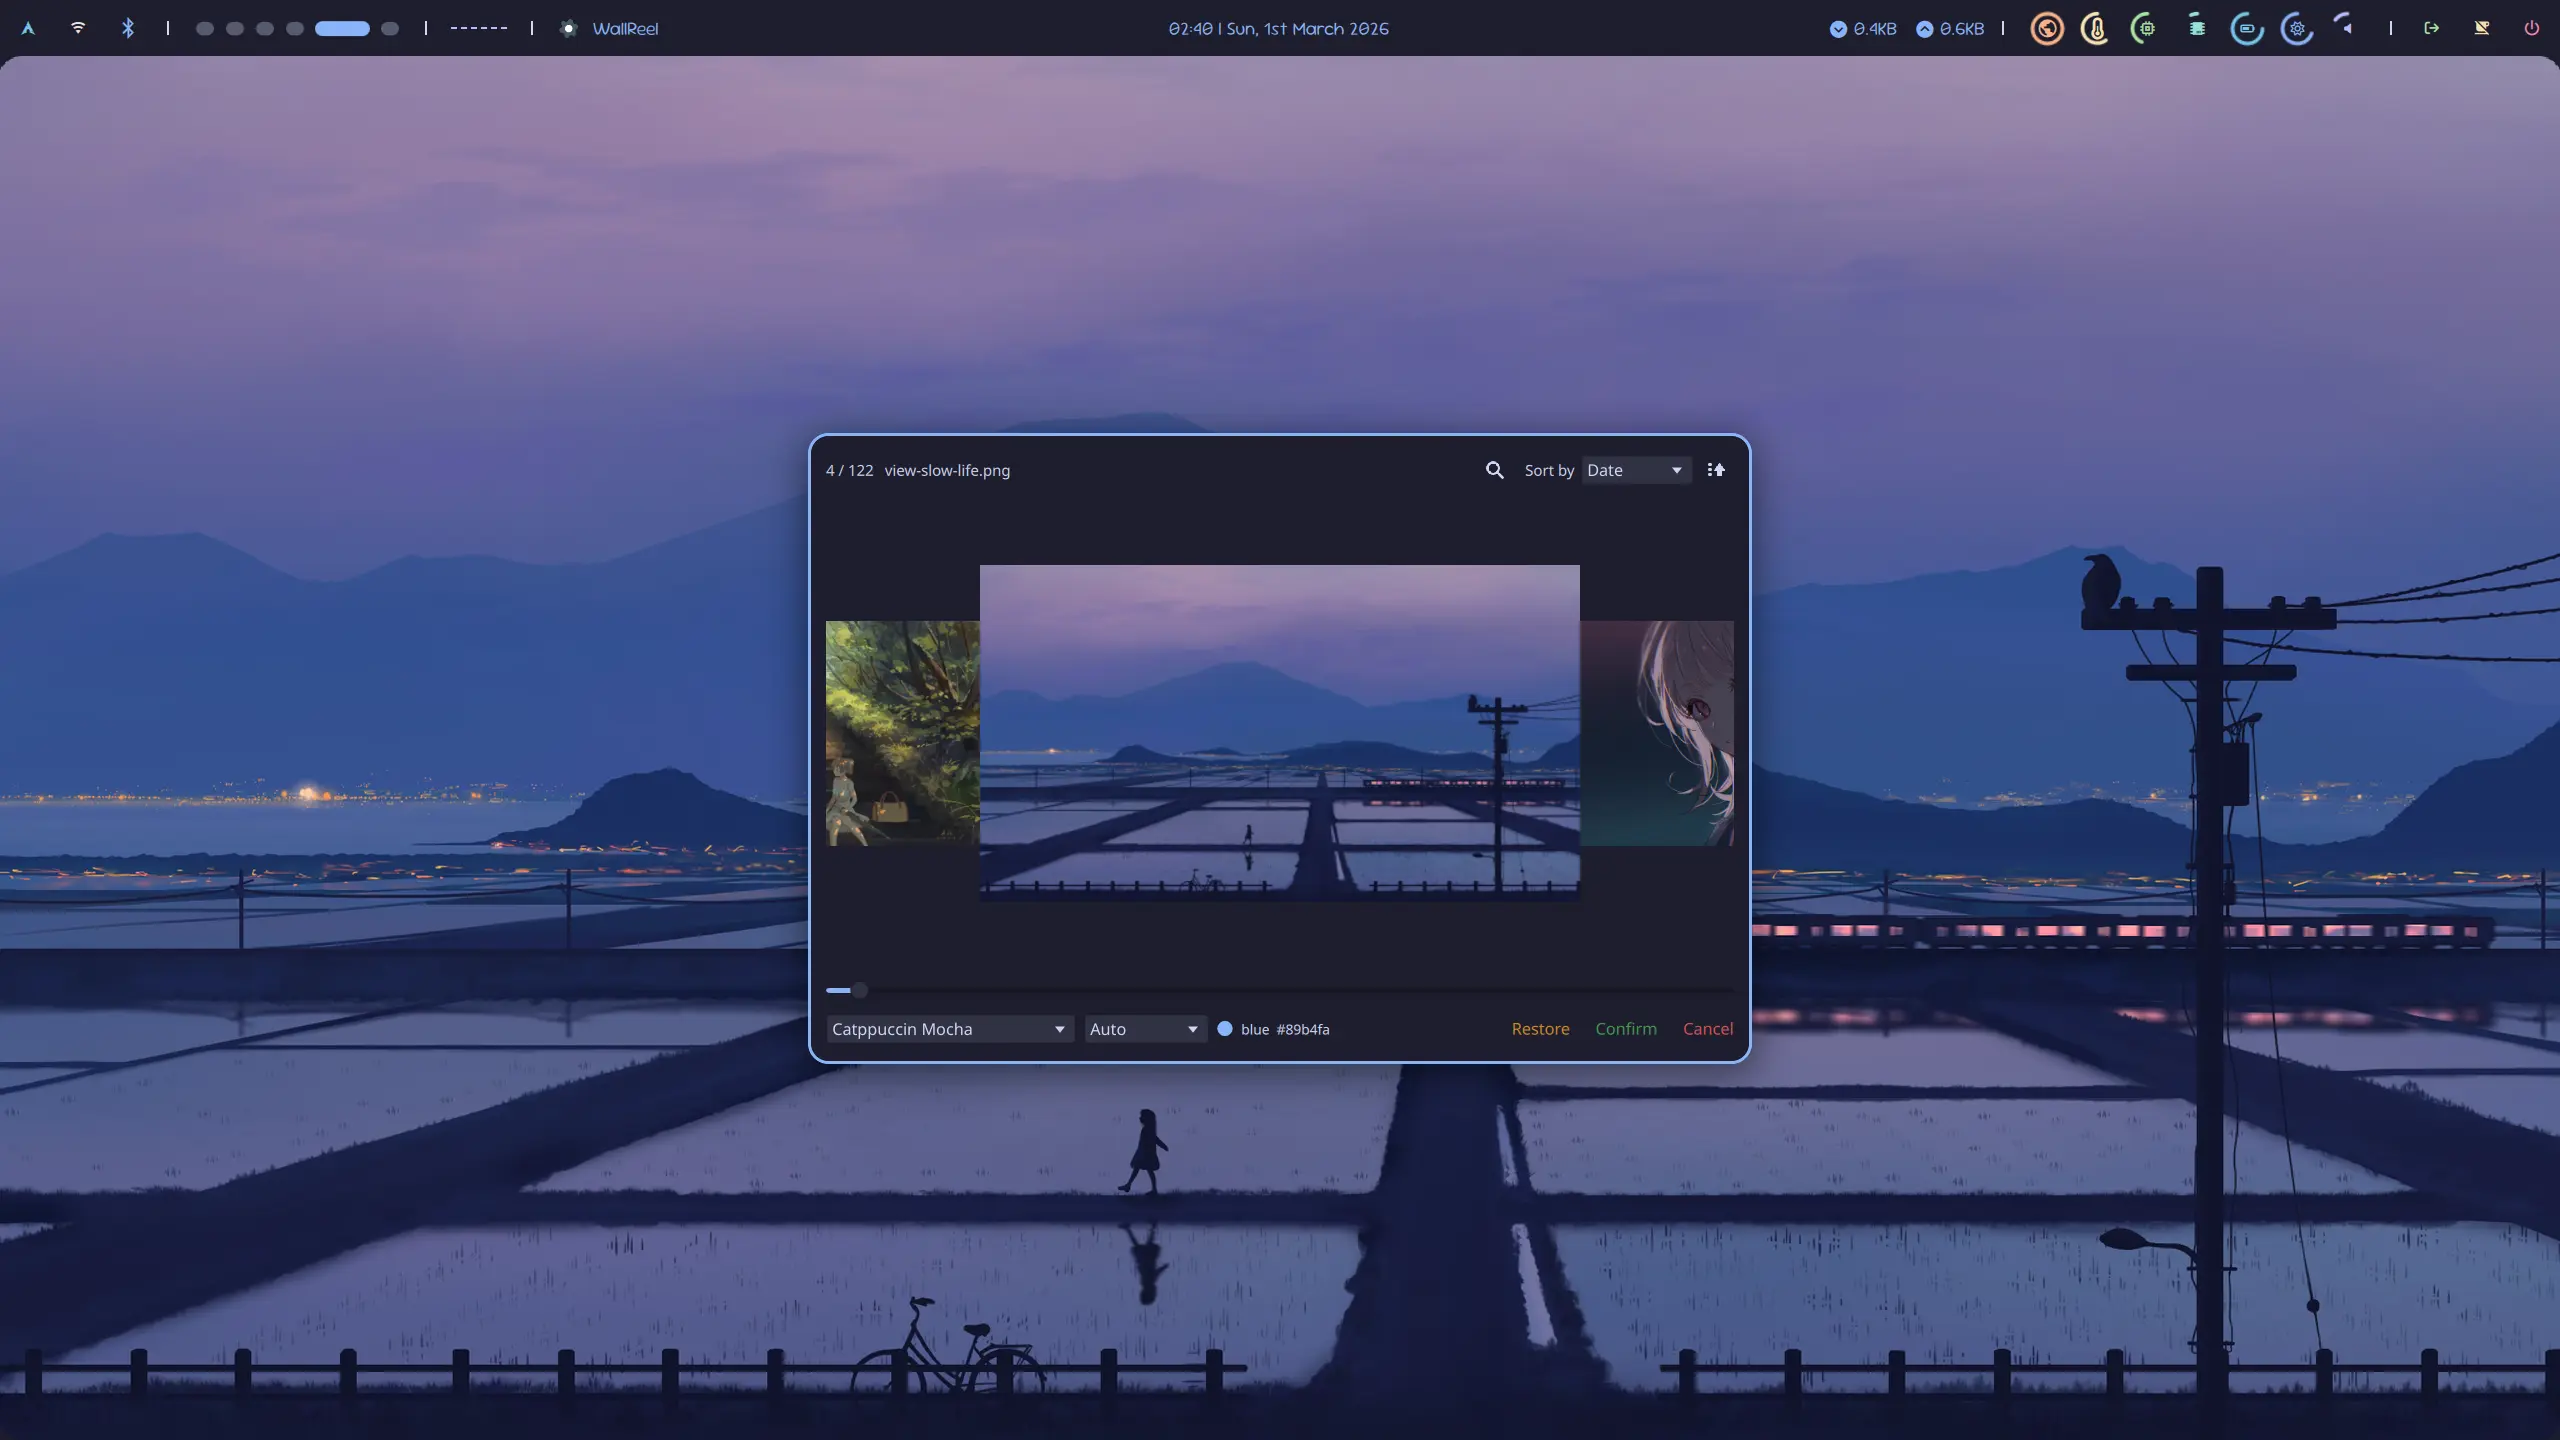Open the volume speaker gauge
The width and height of the screenshot is (2560, 1440).
2346,28
